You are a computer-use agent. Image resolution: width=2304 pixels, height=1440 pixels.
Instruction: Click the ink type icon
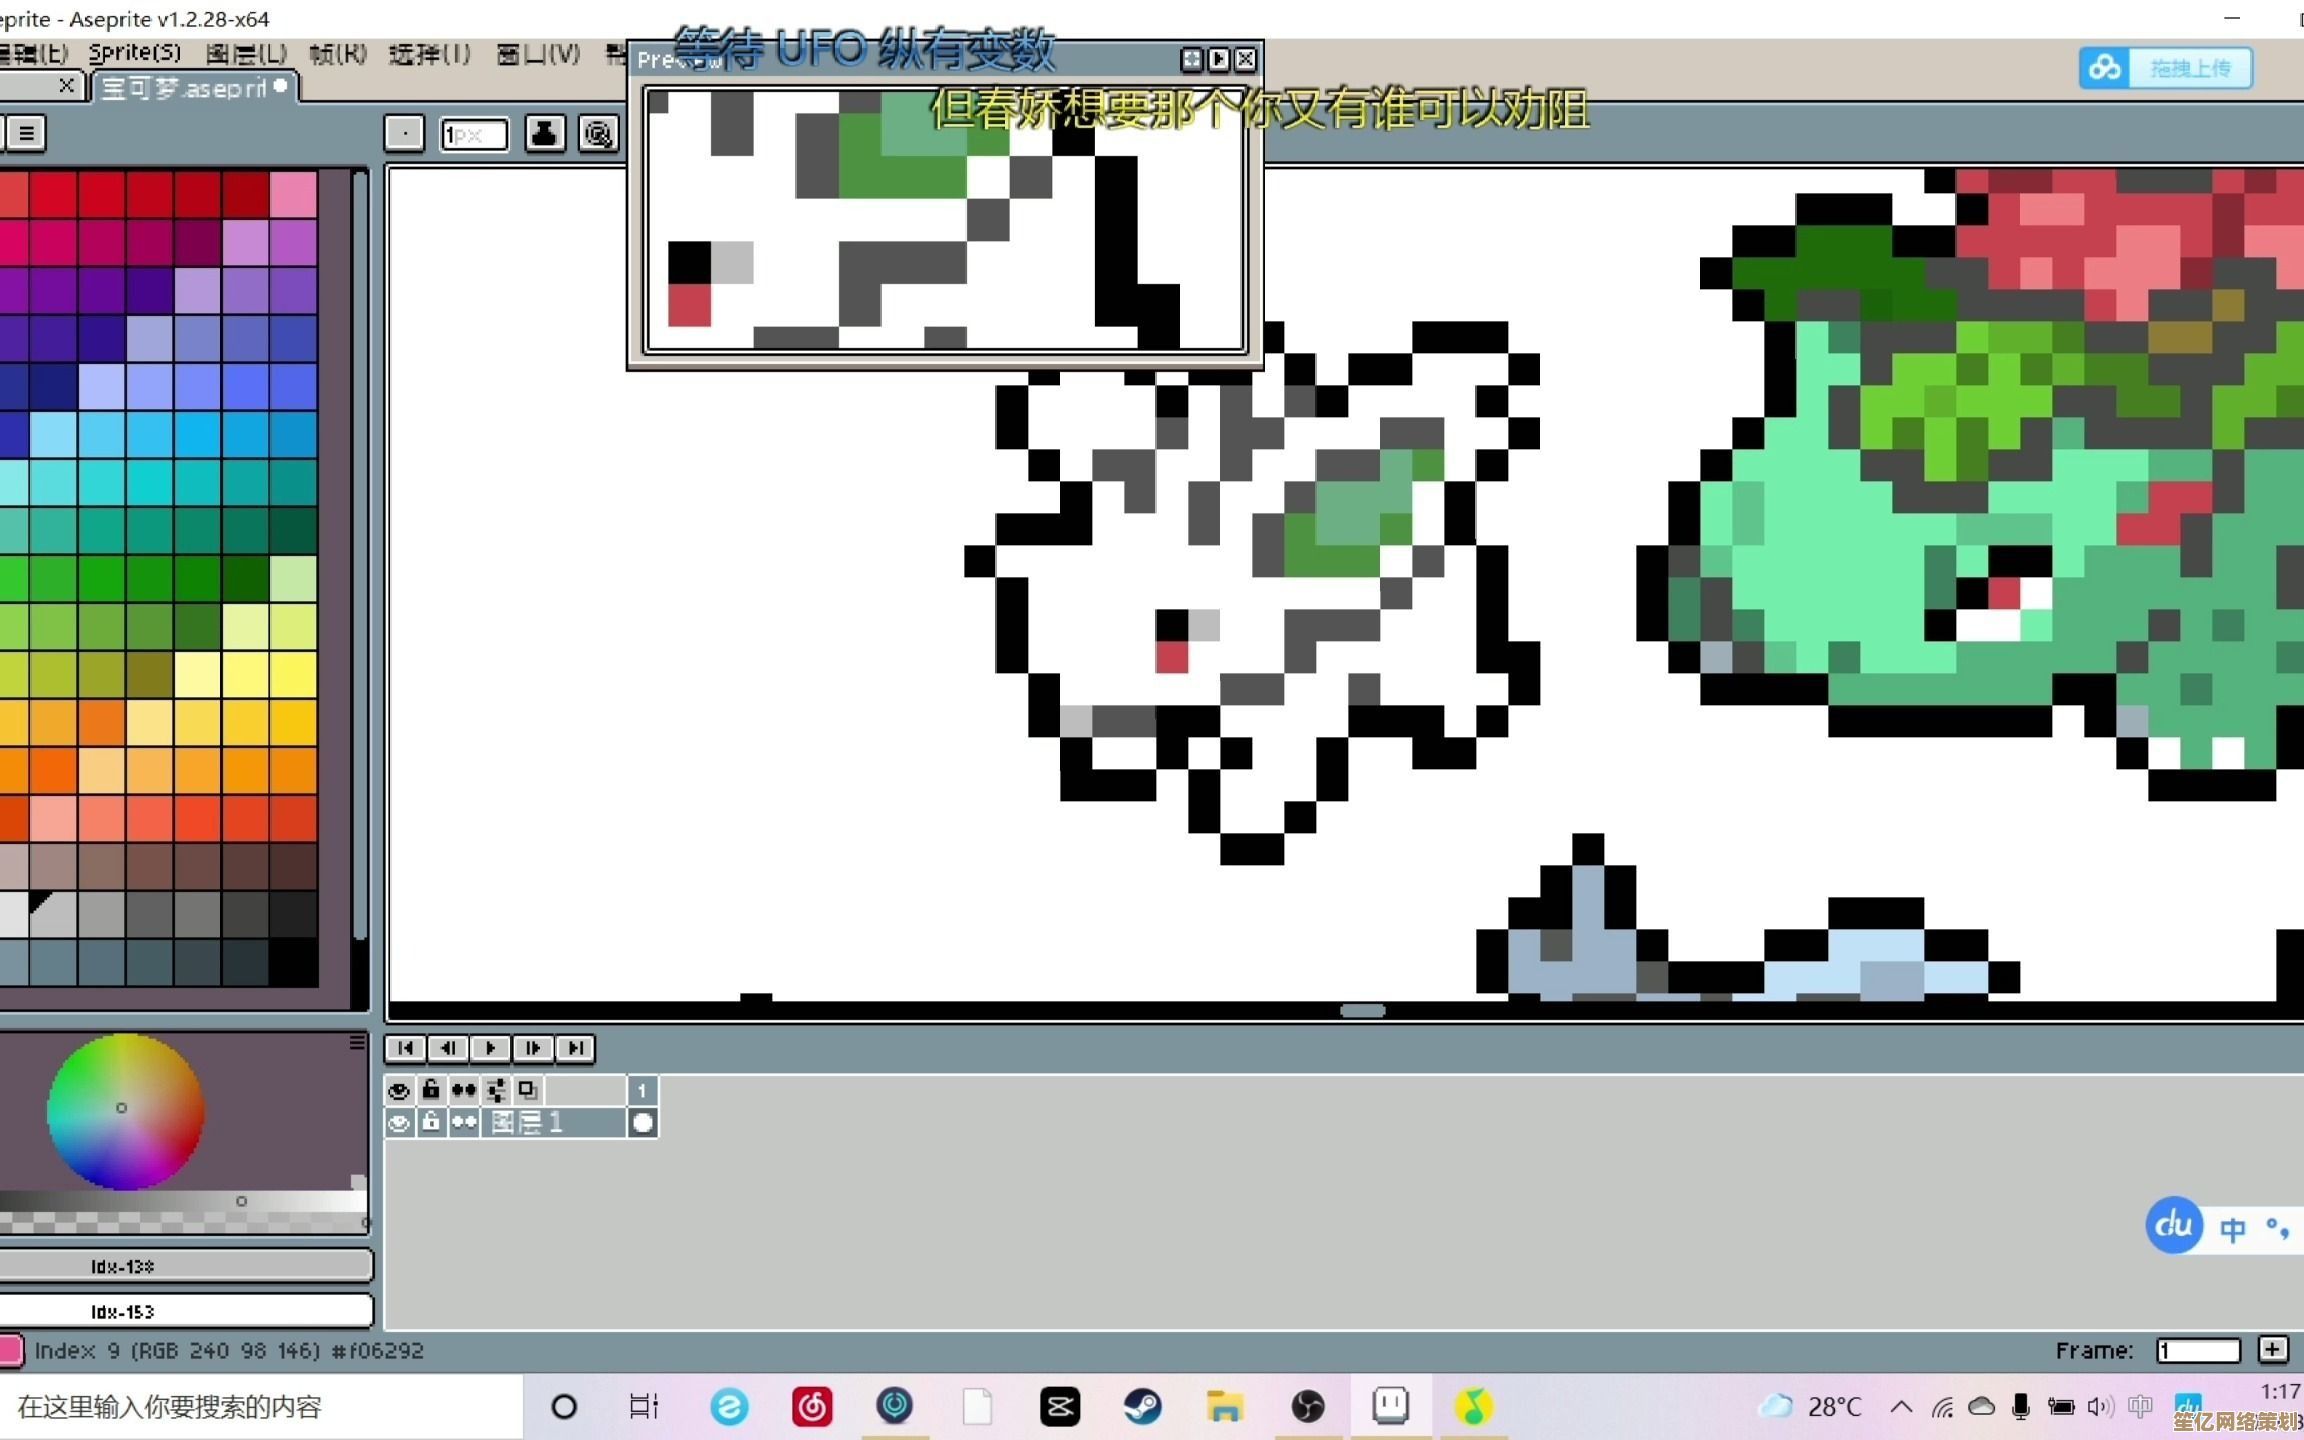coord(544,133)
